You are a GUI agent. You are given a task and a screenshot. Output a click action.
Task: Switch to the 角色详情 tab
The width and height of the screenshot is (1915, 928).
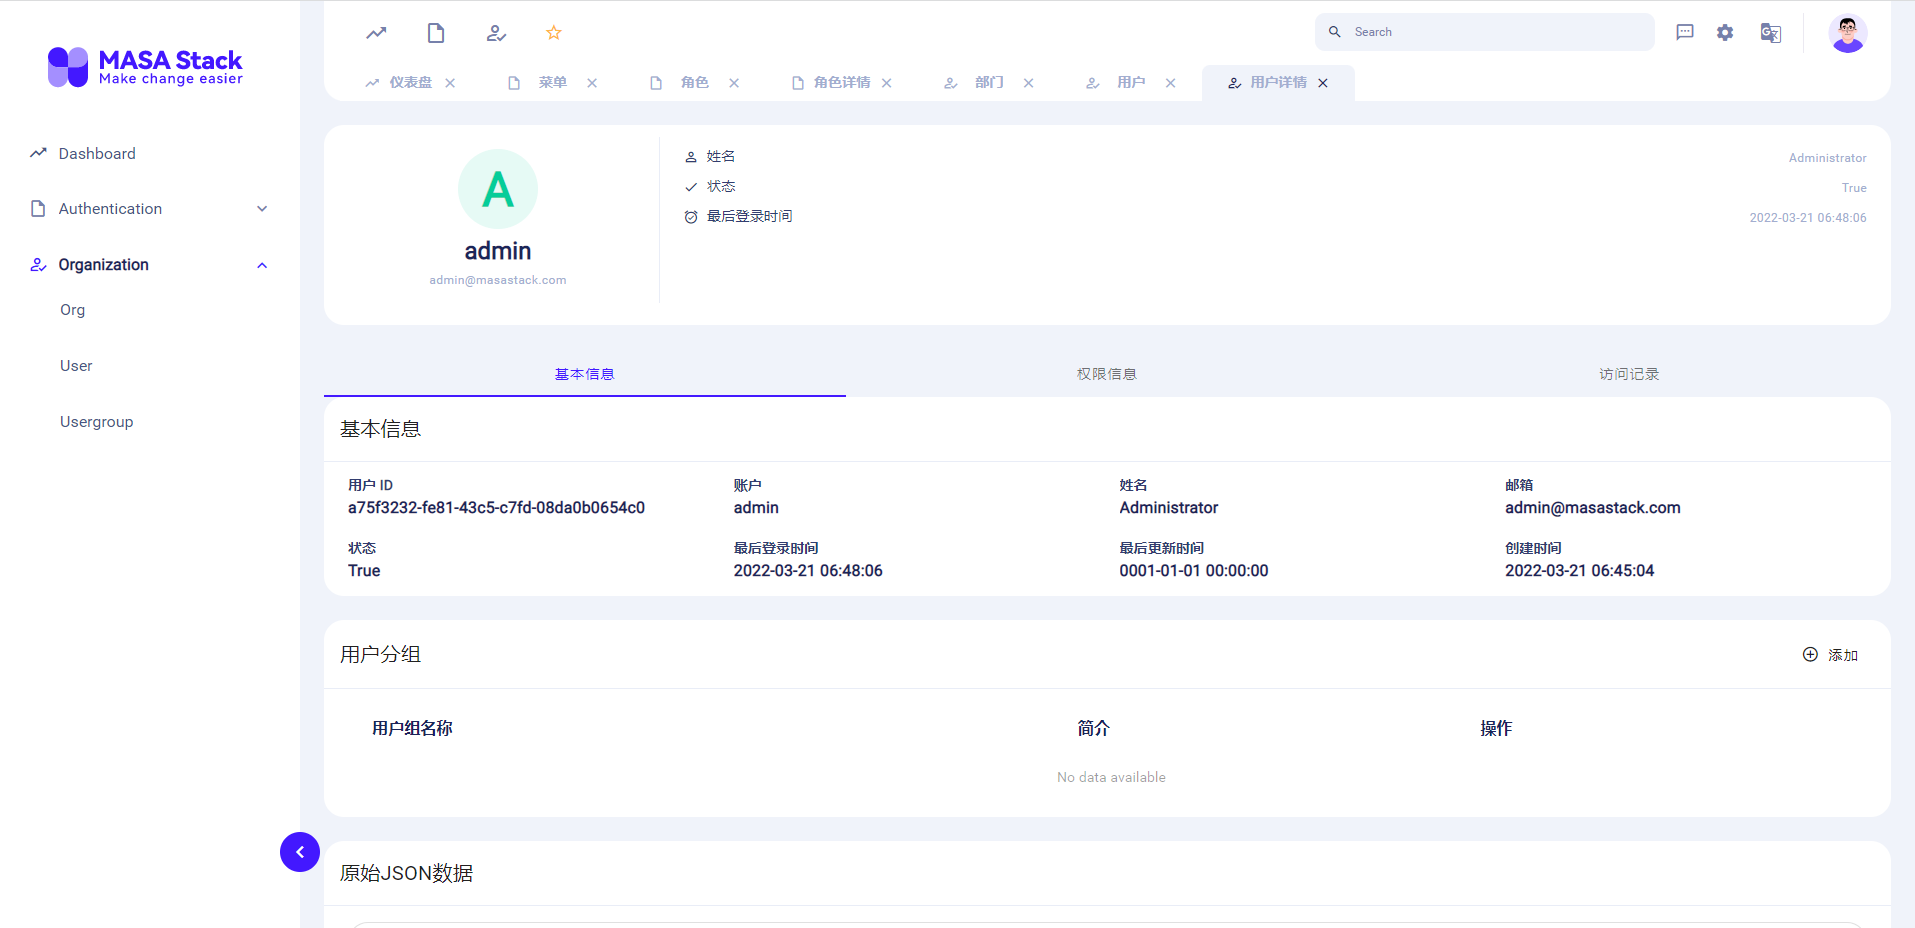842,82
